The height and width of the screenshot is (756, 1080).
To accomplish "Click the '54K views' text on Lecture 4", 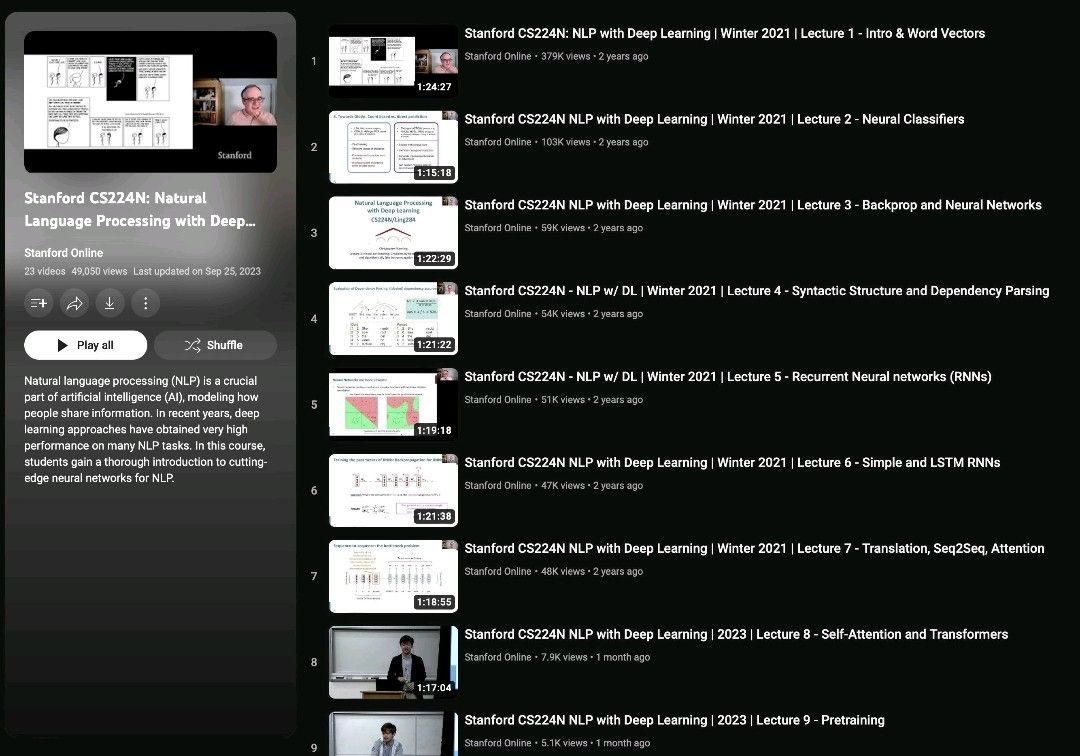I will 563,314.
